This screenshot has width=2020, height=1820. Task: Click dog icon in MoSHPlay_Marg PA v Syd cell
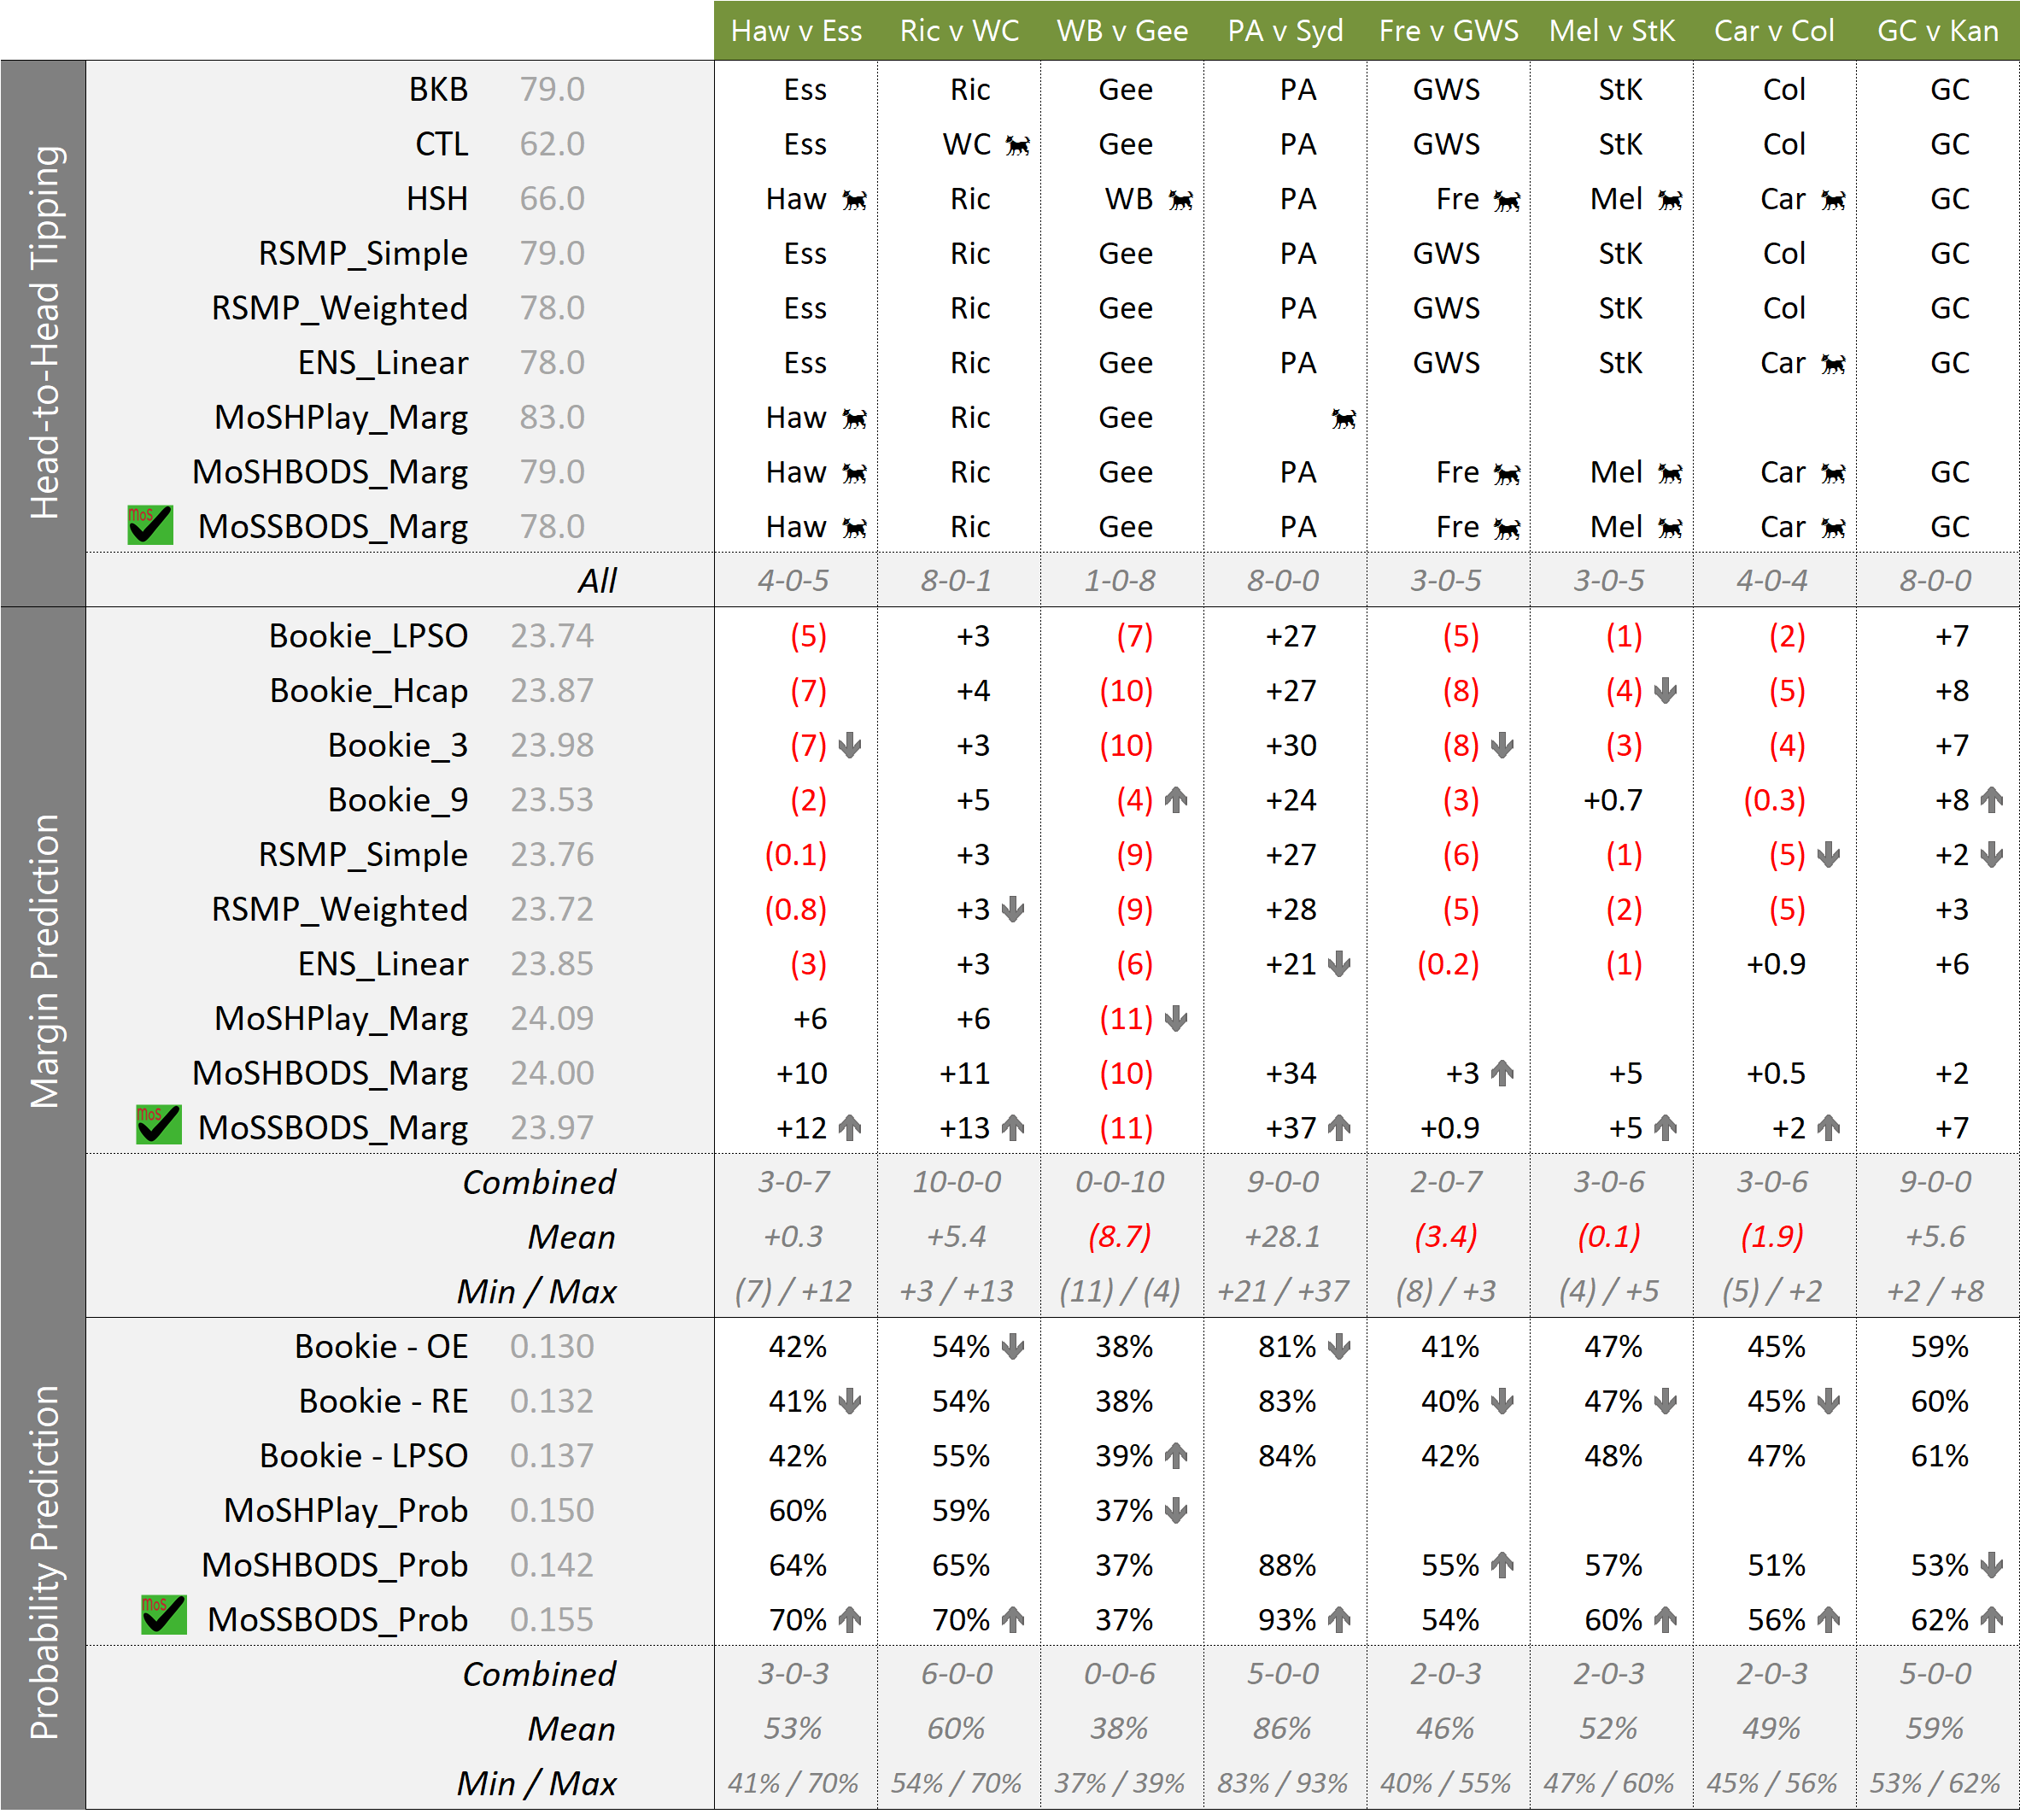coord(1343,419)
